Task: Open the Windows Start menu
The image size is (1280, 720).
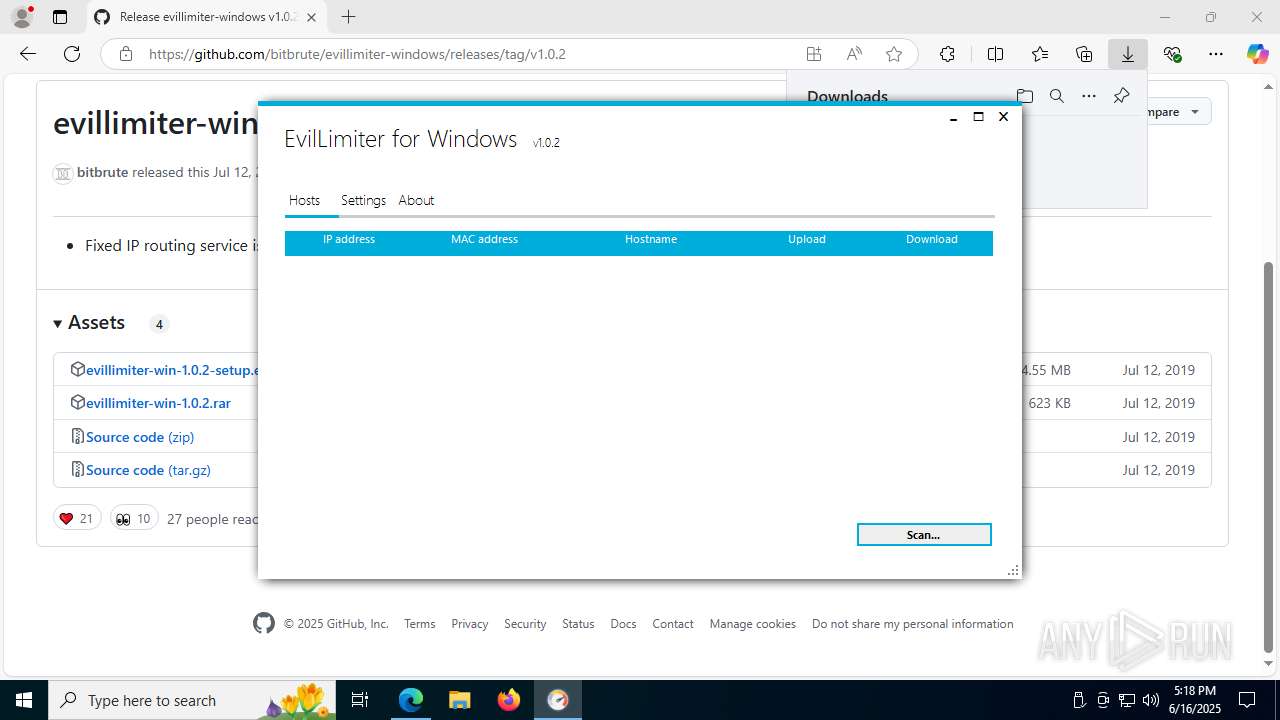Action: tap(24, 700)
